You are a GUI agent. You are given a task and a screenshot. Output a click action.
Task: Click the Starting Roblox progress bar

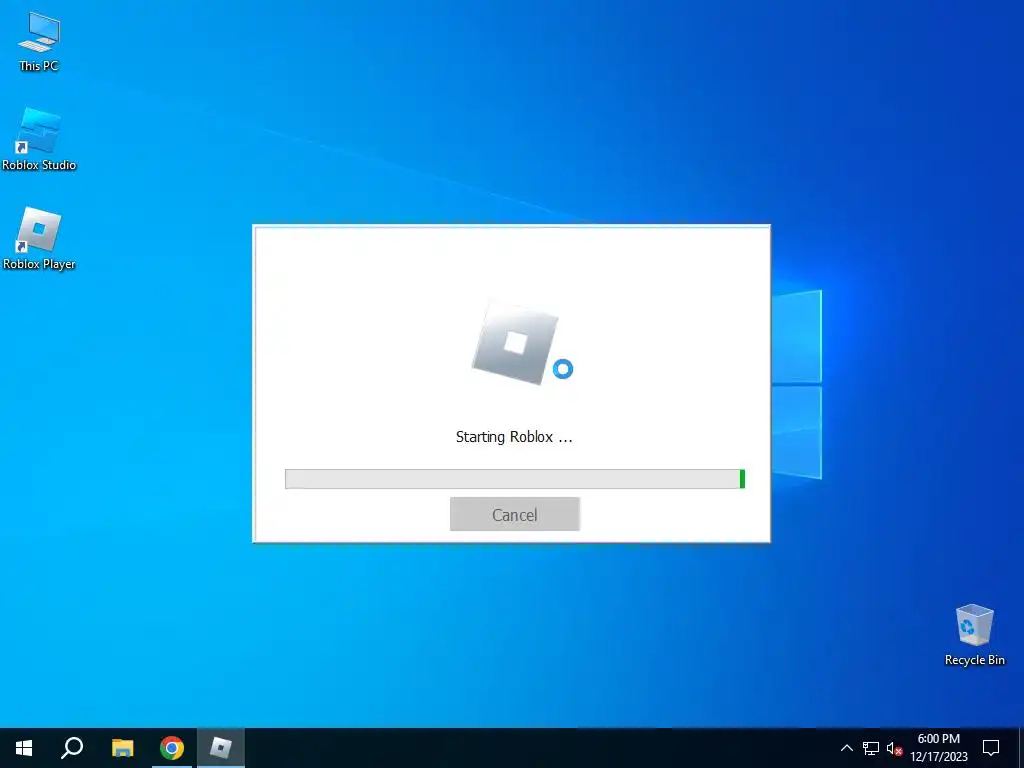515,479
